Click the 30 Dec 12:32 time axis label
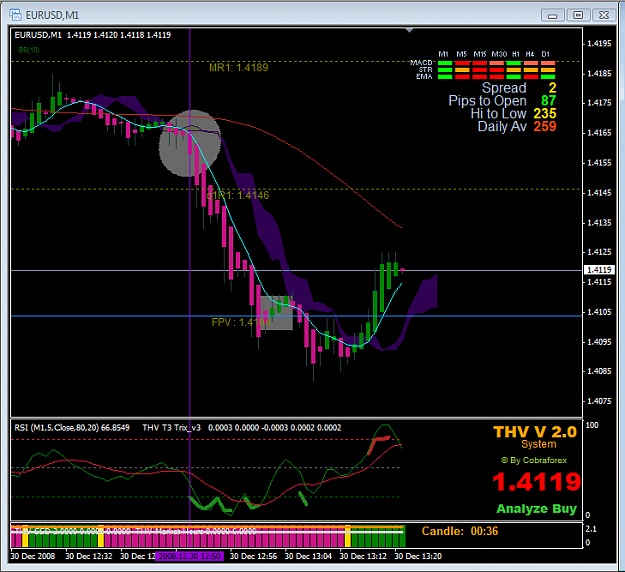 [x=88, y=556]
